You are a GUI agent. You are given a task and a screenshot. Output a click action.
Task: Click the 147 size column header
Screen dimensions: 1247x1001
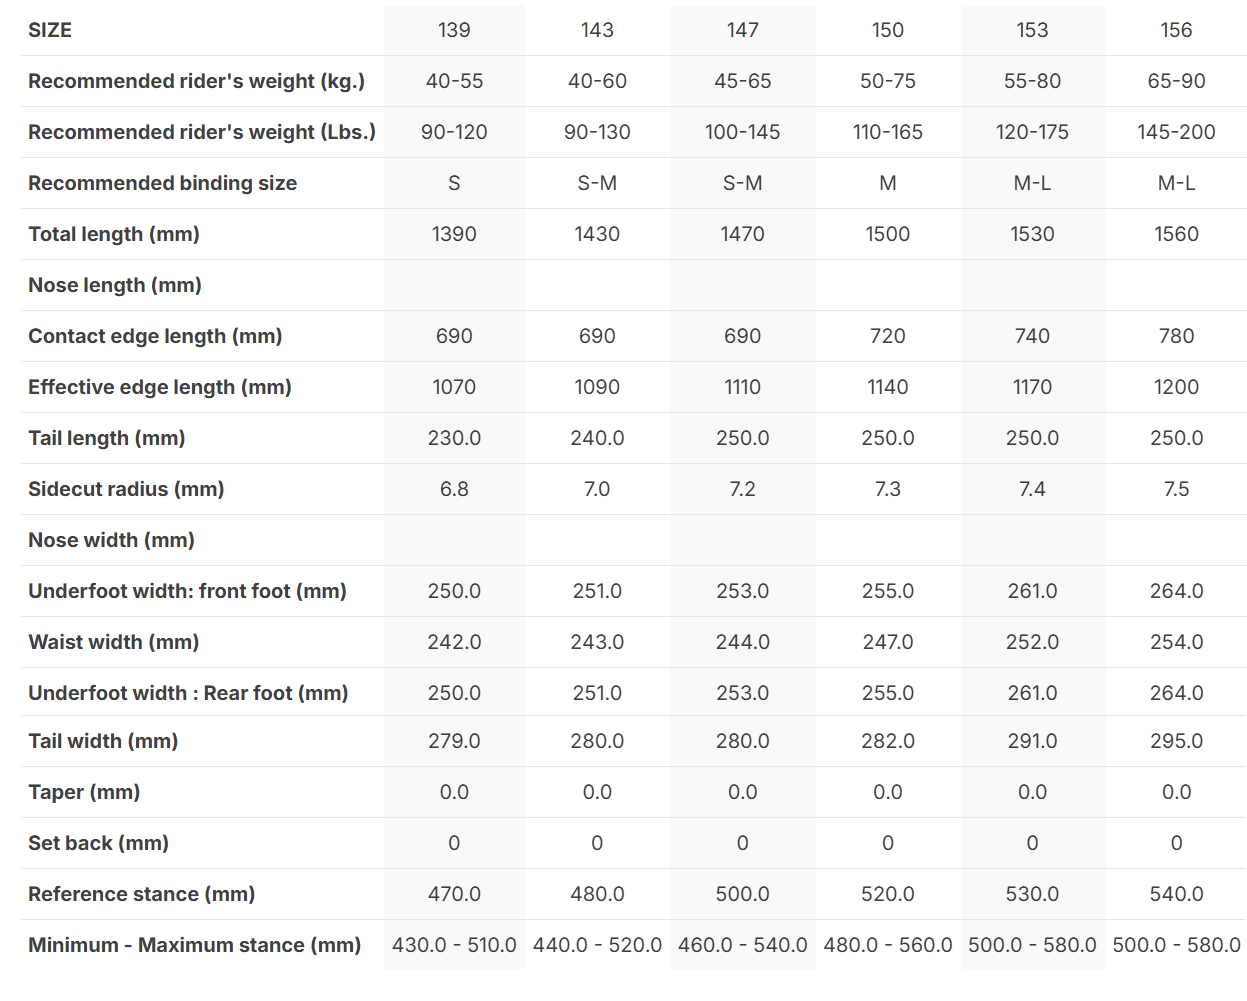click(742, 30)
